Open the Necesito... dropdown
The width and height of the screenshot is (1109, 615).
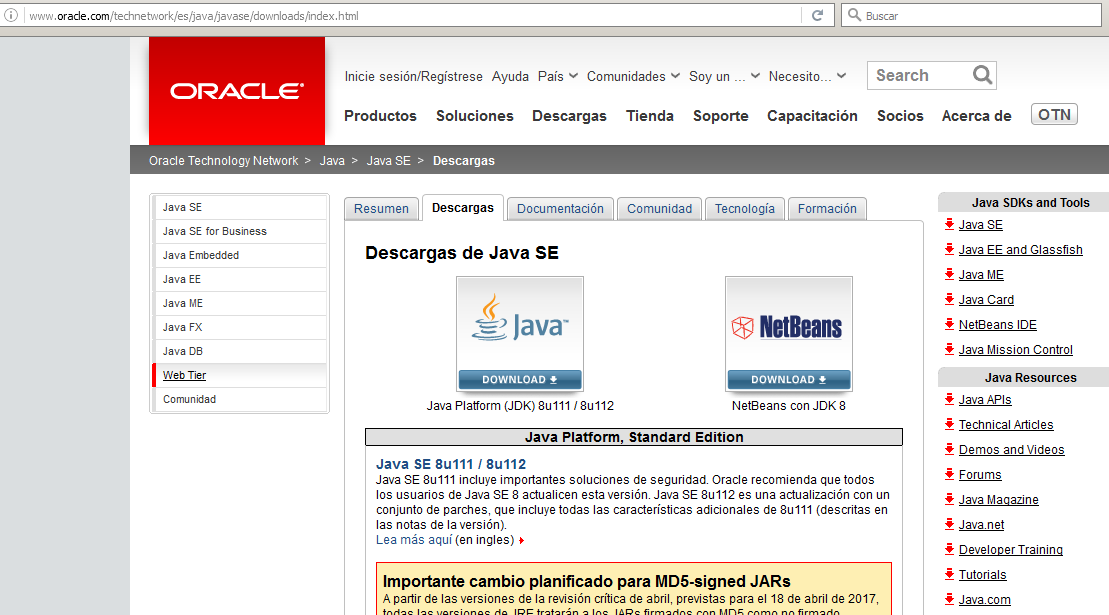pyautogui.click(x=807, y=76)
